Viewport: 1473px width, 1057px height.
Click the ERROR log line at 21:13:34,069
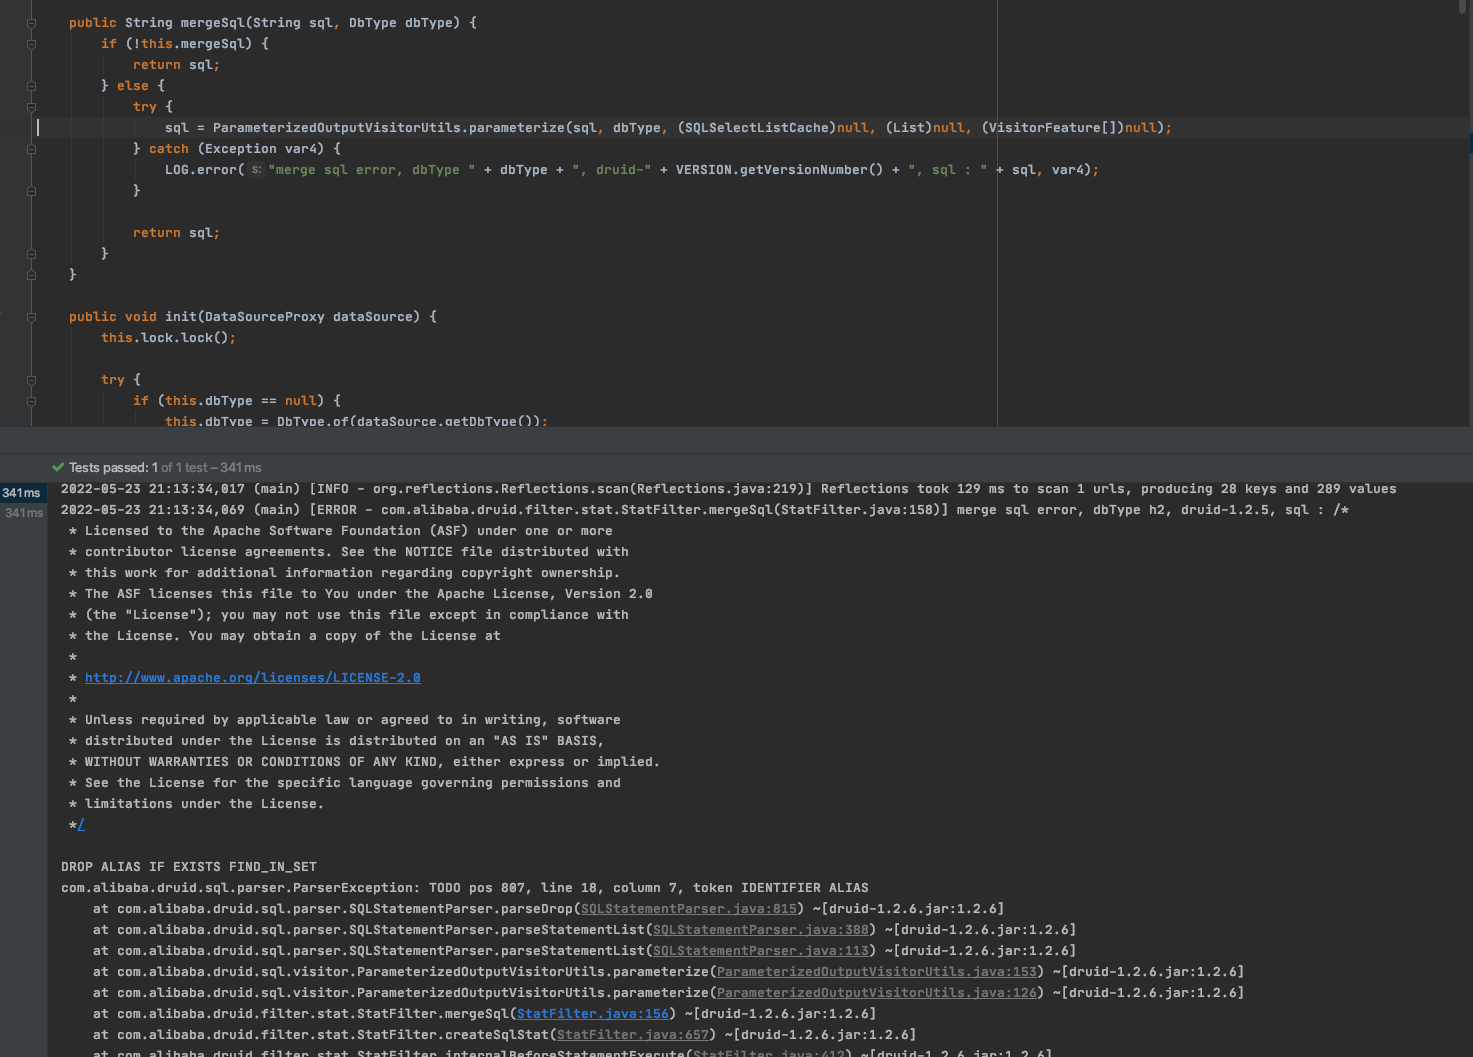click(x=704, y=510)
